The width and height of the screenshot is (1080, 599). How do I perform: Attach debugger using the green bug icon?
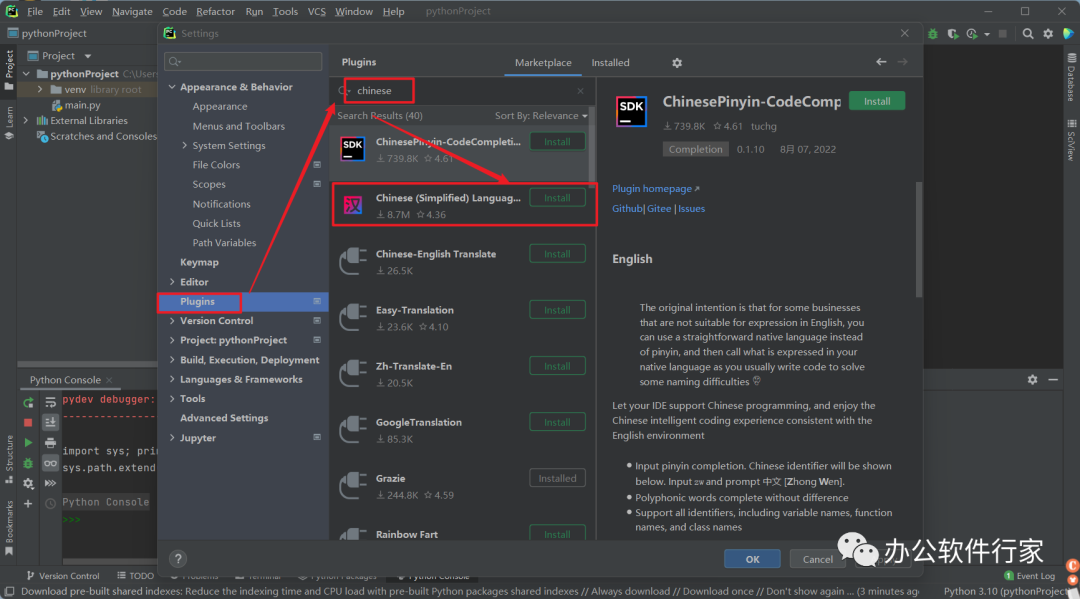(x=28, y=463)
